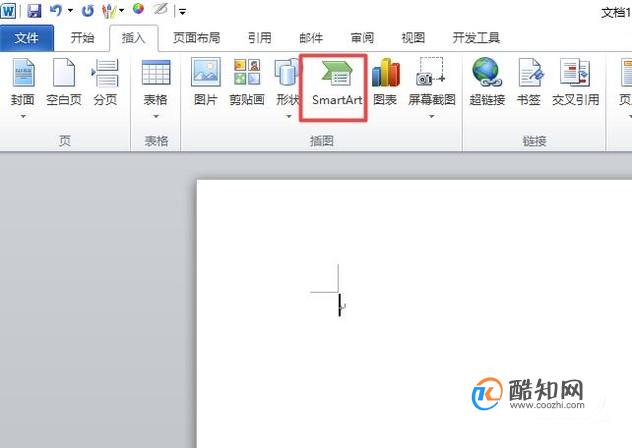Expand the Shapes (形状) gallery dropdown

tap(289, 116)
